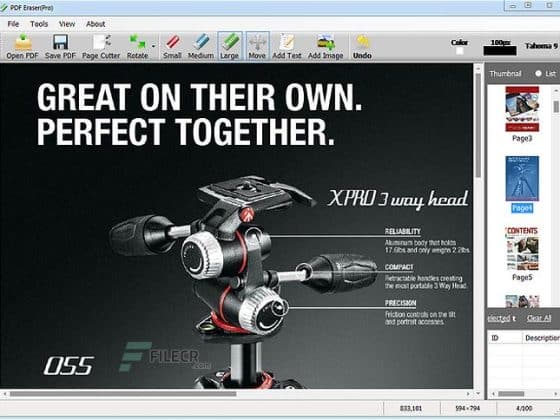Activate the Move tool

point(257,46)
